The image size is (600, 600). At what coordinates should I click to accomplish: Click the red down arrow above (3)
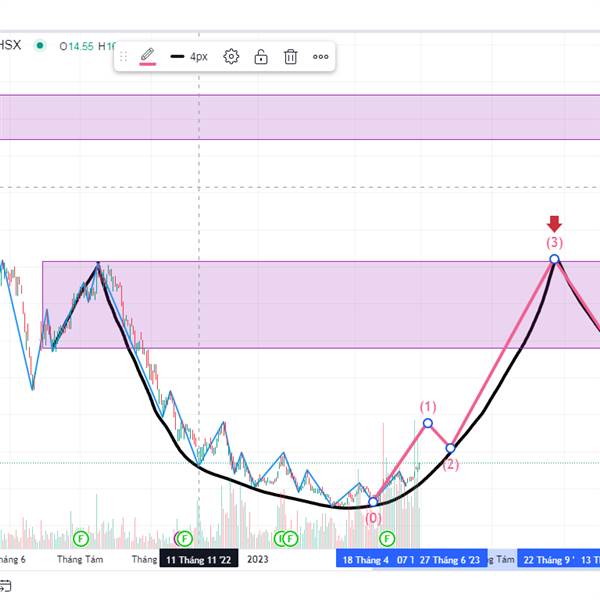pos(554,224)
